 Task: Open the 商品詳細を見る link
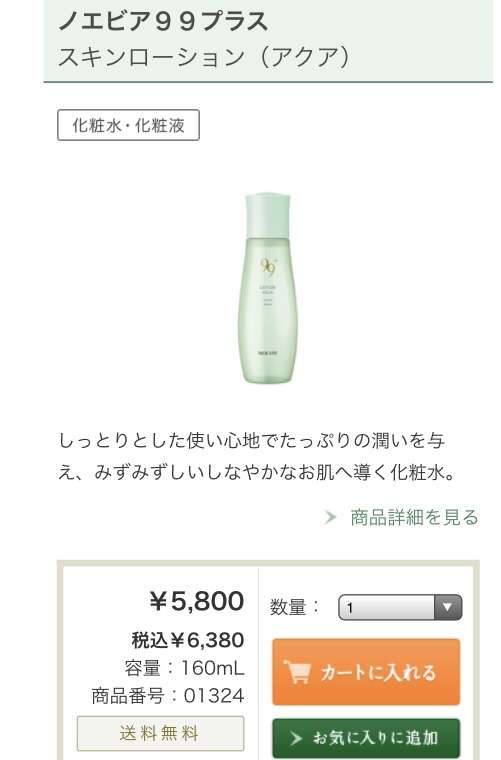click(x=413, y=517)
